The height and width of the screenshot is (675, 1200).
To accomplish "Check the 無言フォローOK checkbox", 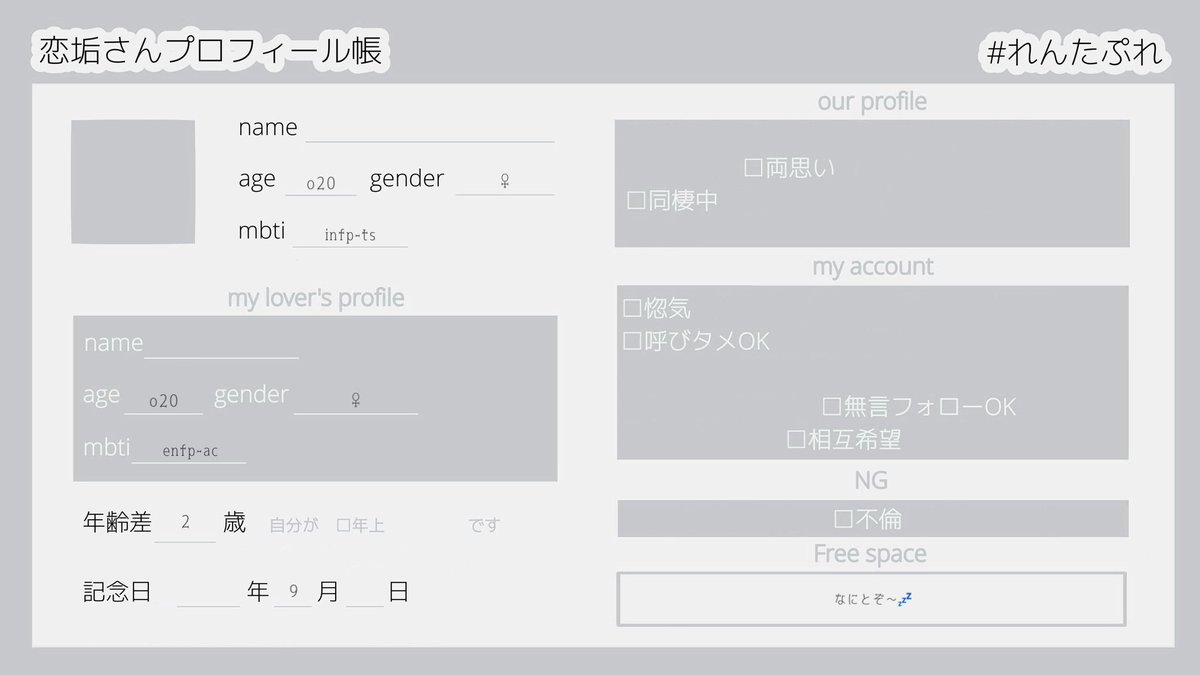I will [x=832, y=407].
